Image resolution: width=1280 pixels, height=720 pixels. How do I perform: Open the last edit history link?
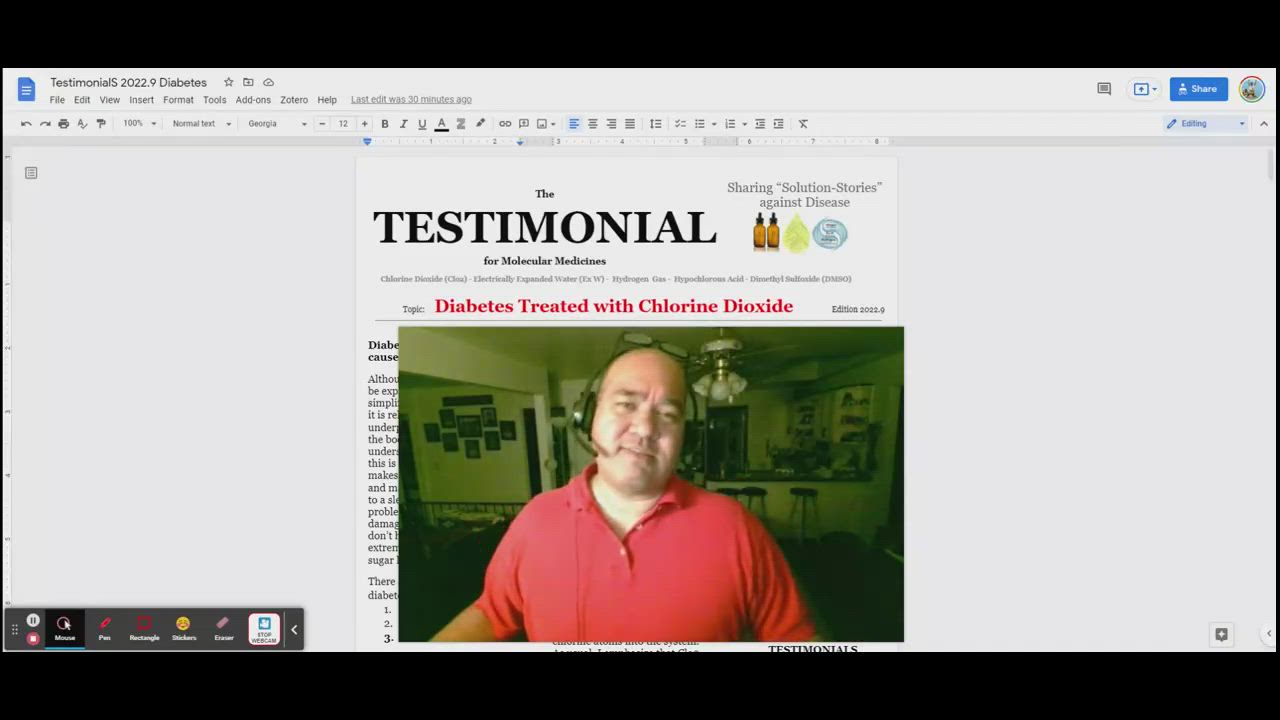[411, 100]
